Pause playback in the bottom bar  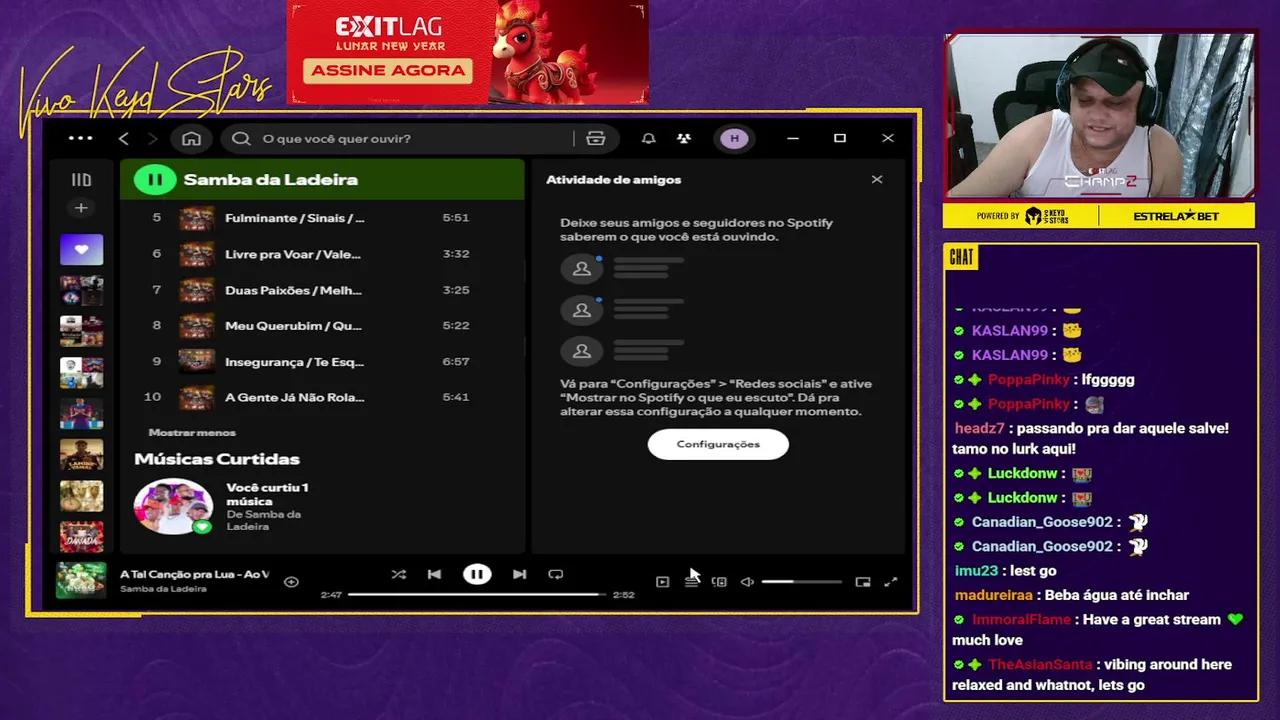click(477, 574)
